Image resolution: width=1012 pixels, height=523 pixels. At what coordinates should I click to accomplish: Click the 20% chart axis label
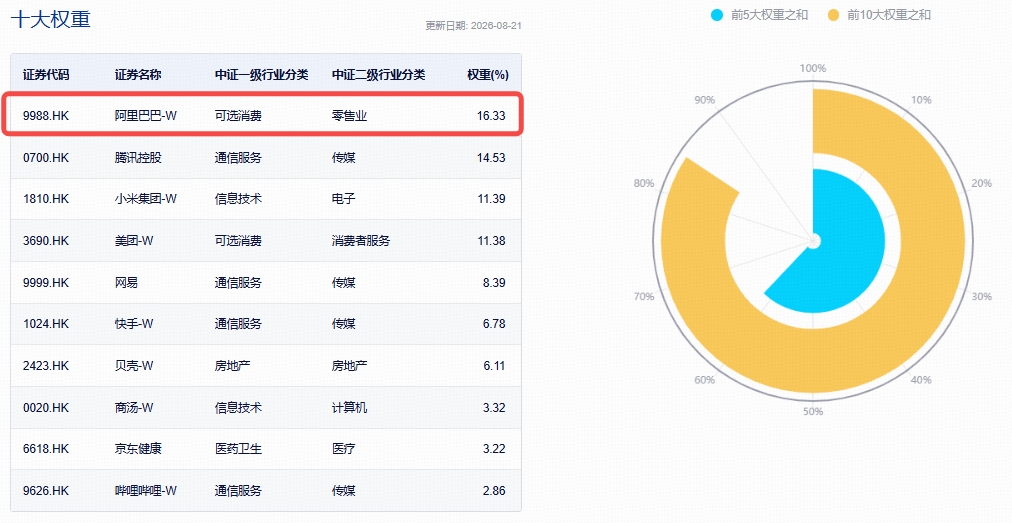click(982, 183)
